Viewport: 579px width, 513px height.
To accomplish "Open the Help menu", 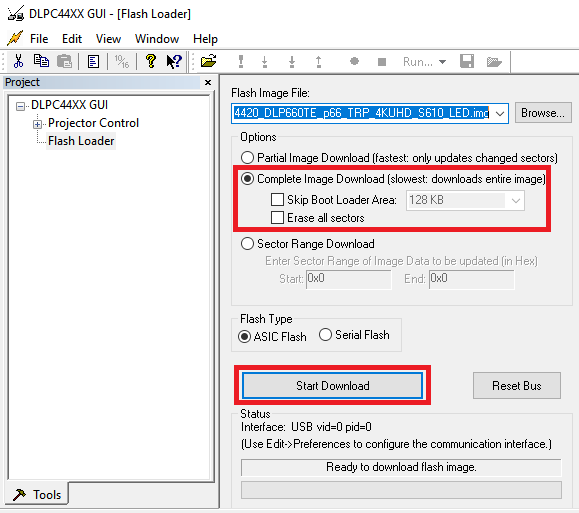I will (x=205, y=38).
